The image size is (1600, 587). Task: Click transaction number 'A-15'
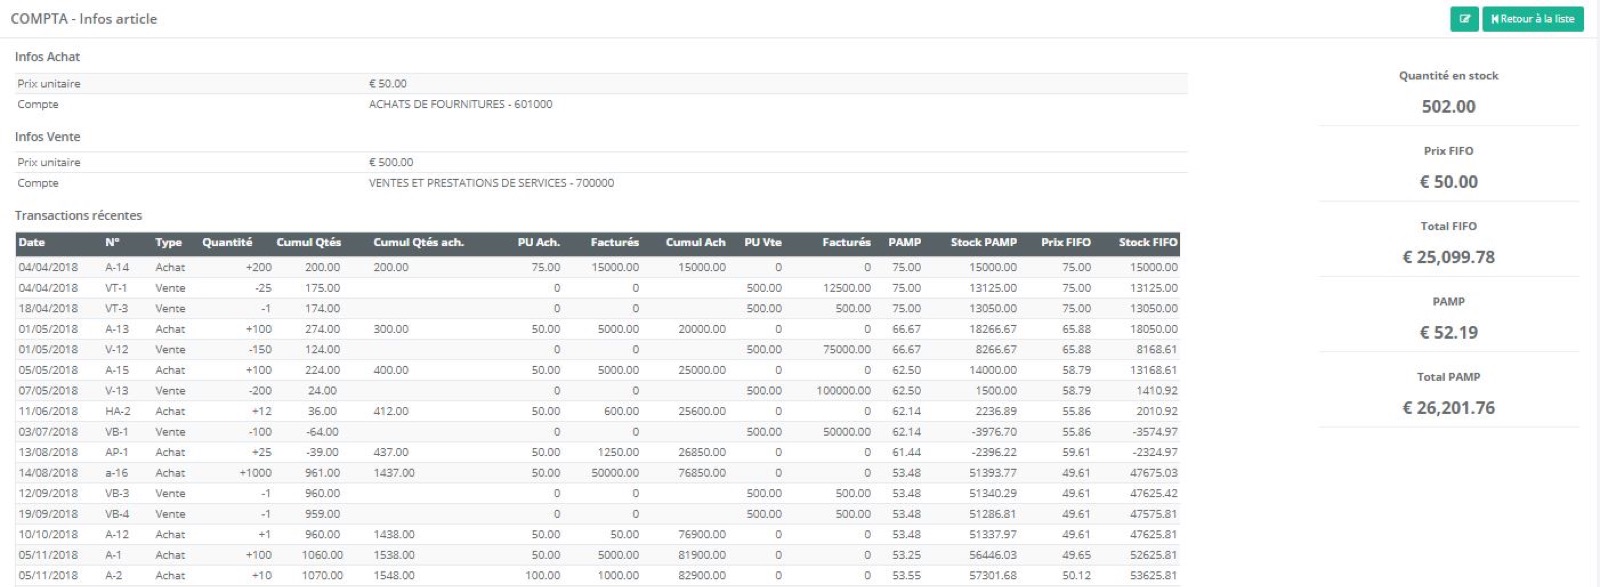point(117,370)
